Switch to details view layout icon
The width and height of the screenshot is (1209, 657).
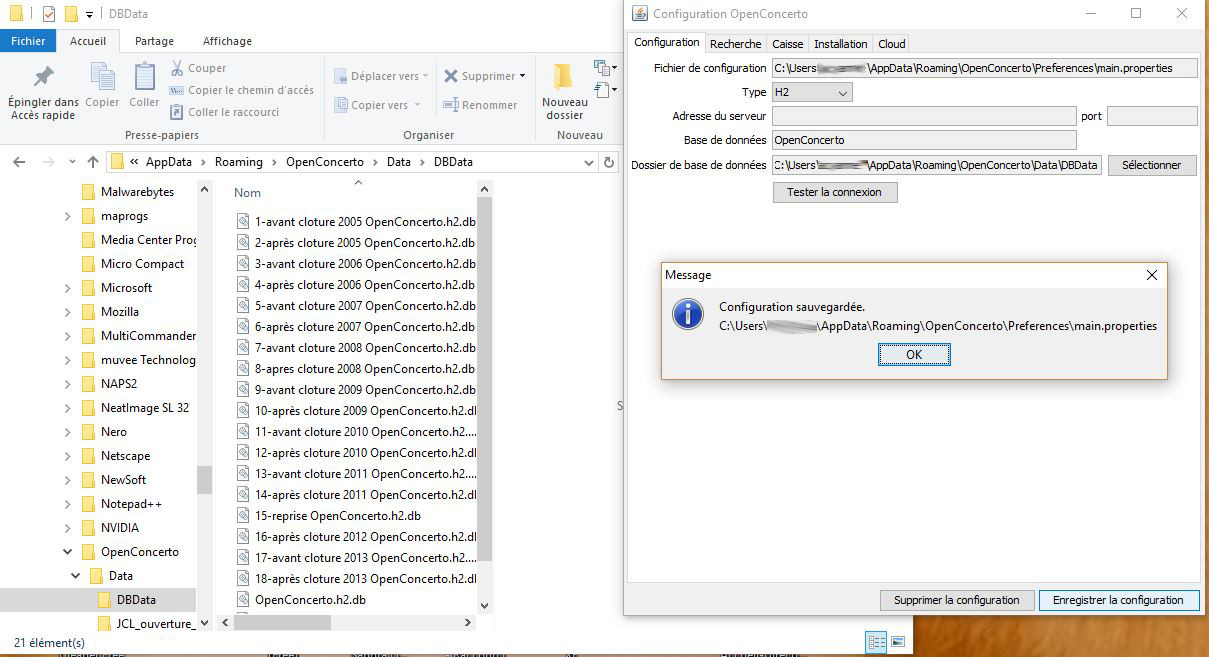(x=876, y=642)
